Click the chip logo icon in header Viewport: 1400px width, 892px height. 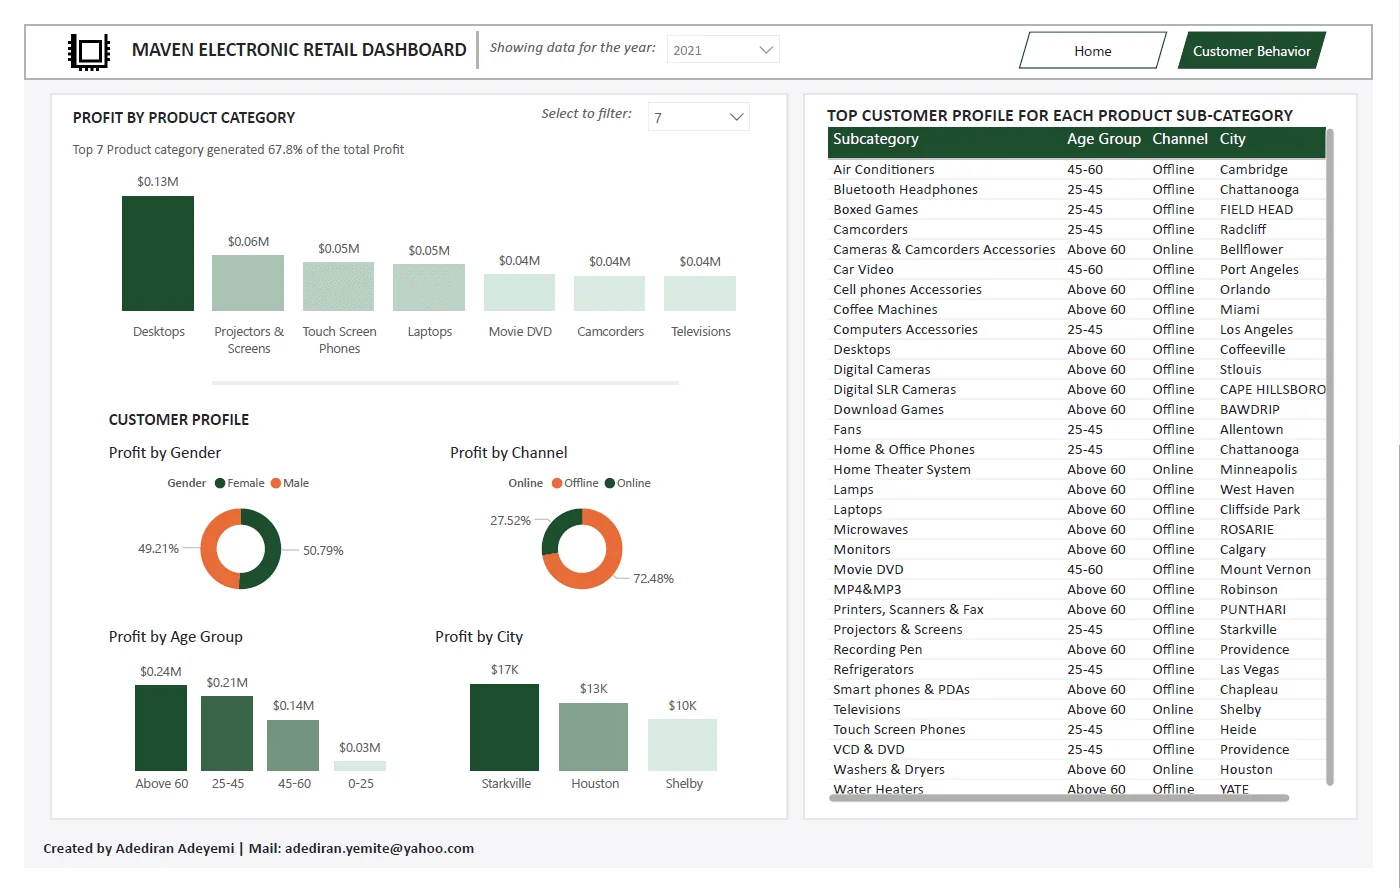click(89, 51)
